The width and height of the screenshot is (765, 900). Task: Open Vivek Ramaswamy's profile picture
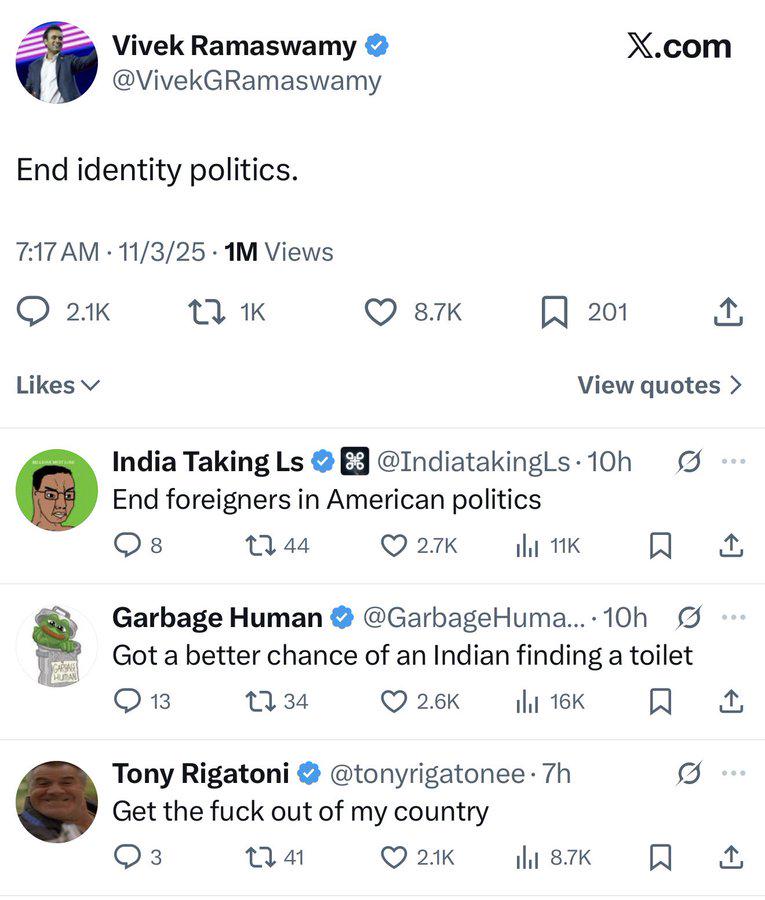pyautogui.click(x=56, y=63)
